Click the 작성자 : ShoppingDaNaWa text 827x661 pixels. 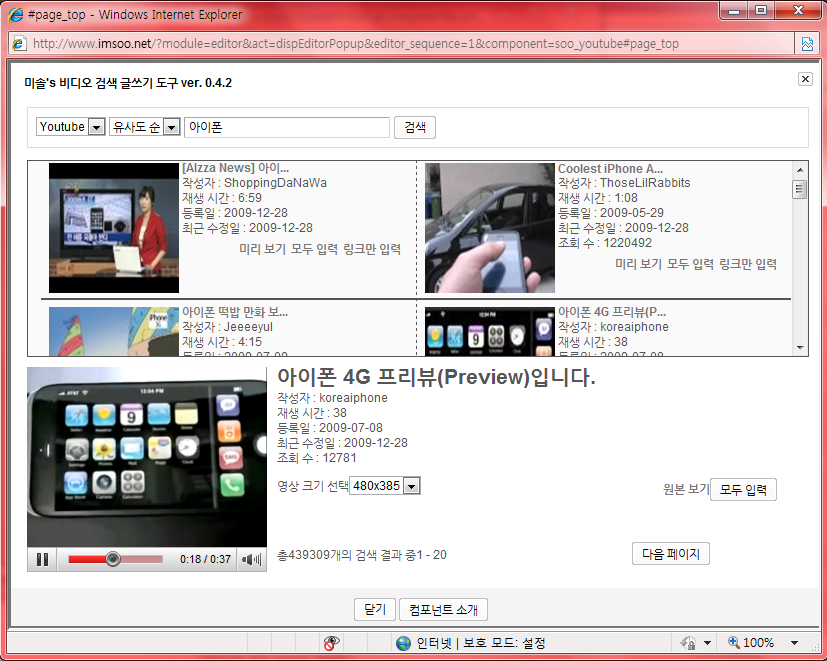254,183
